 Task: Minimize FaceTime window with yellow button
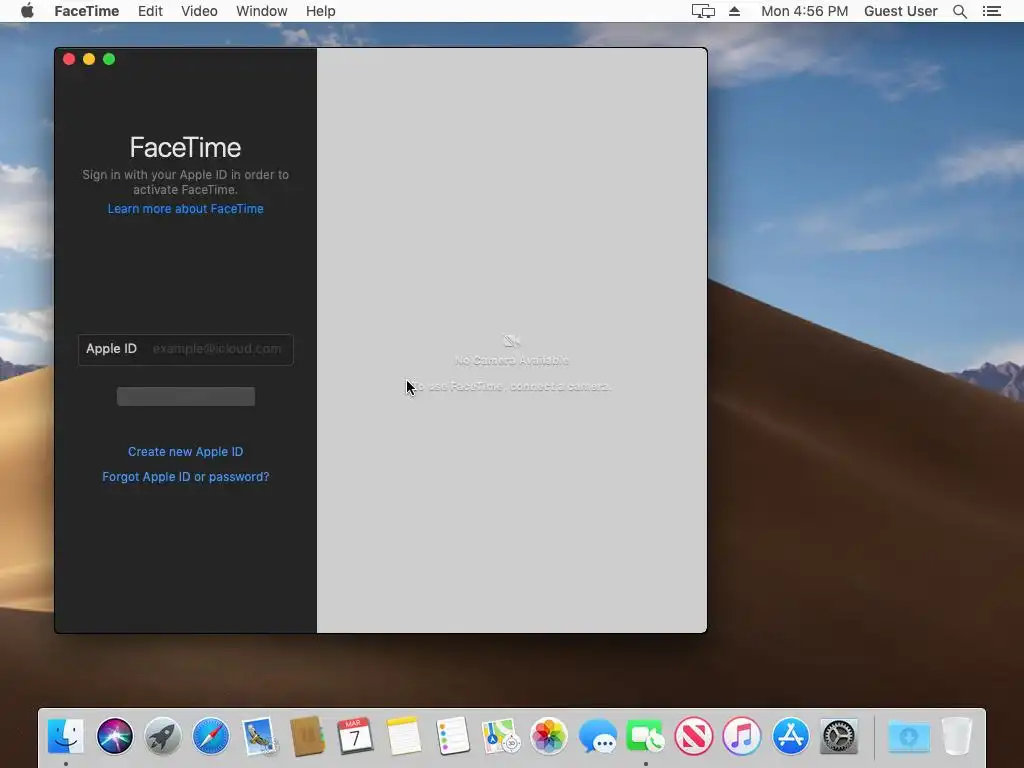pyautogui.click(x=89, y=59)
